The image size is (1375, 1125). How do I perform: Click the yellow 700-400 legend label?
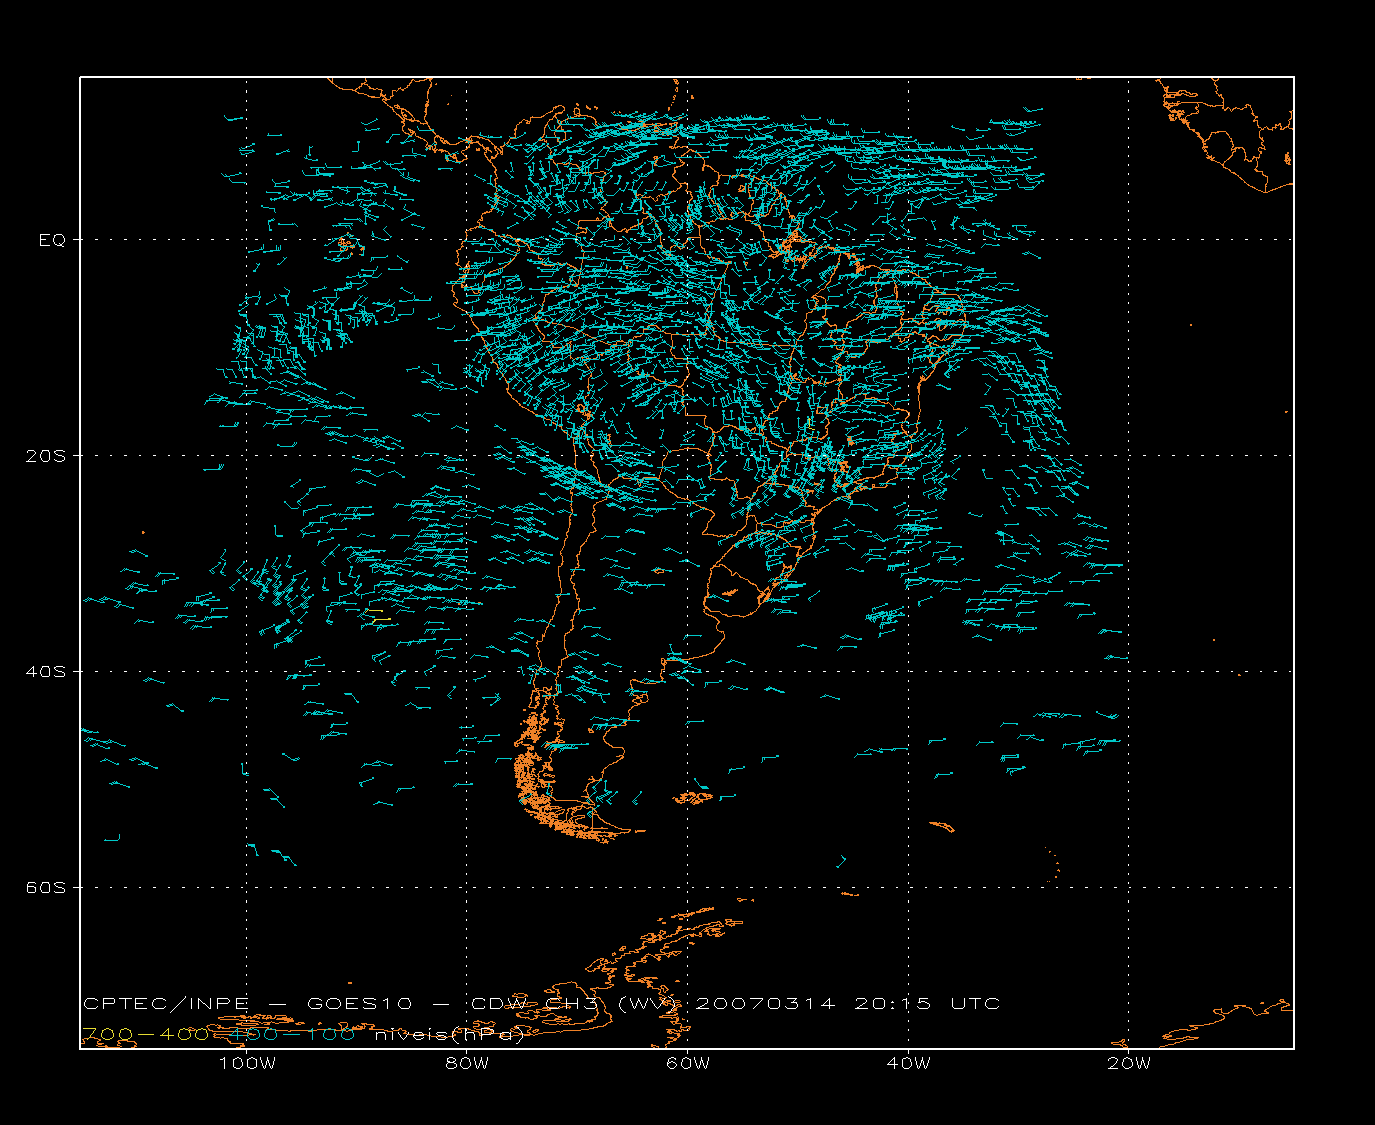click(x=146, y=1034)
